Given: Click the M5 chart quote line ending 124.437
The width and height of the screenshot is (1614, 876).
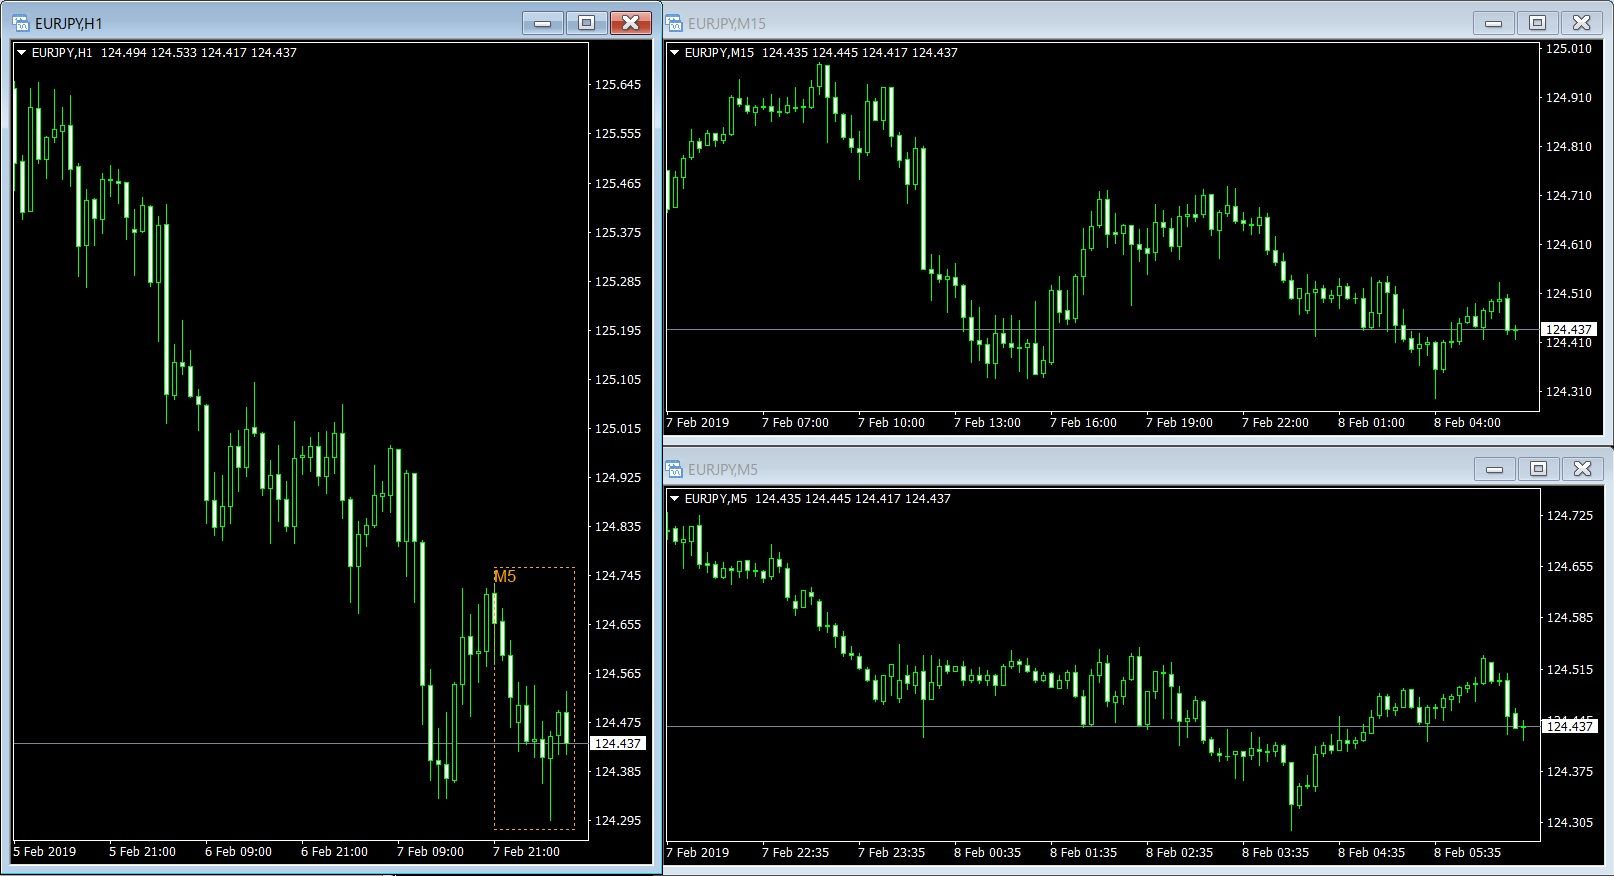Looking at the screenshot, I should pyautogui.click(x=818, y=499).
